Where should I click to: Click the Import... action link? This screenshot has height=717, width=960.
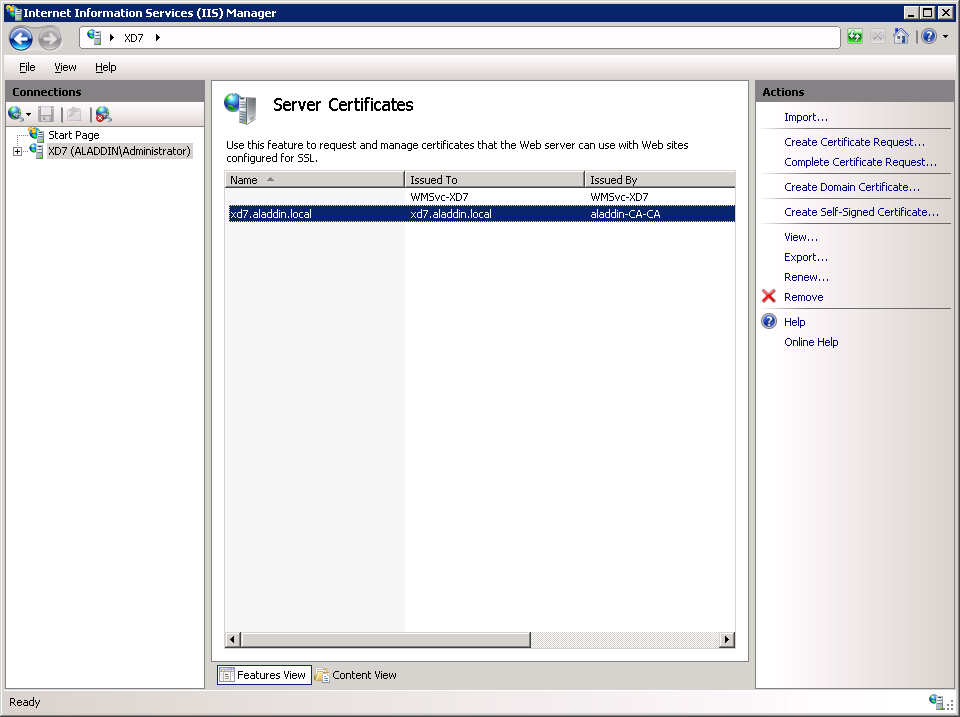806,117
